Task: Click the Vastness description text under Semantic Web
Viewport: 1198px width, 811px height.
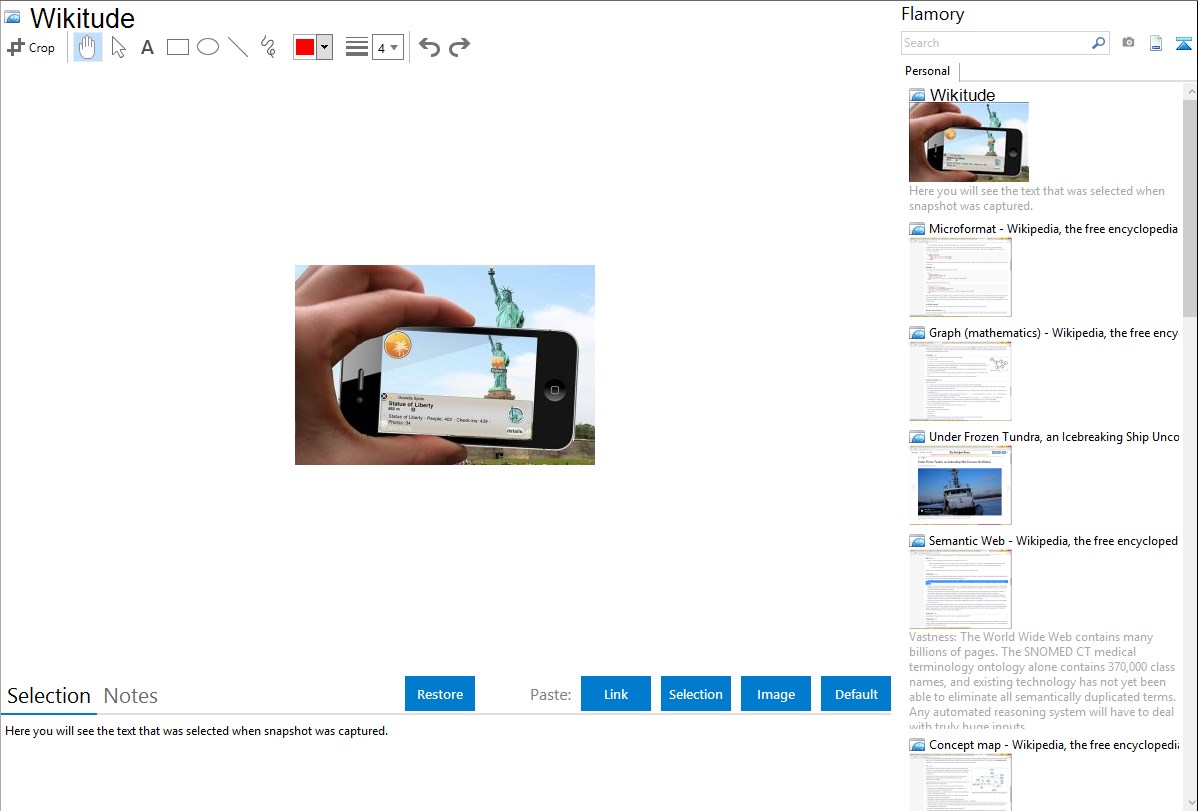Action: [1042, 681]
